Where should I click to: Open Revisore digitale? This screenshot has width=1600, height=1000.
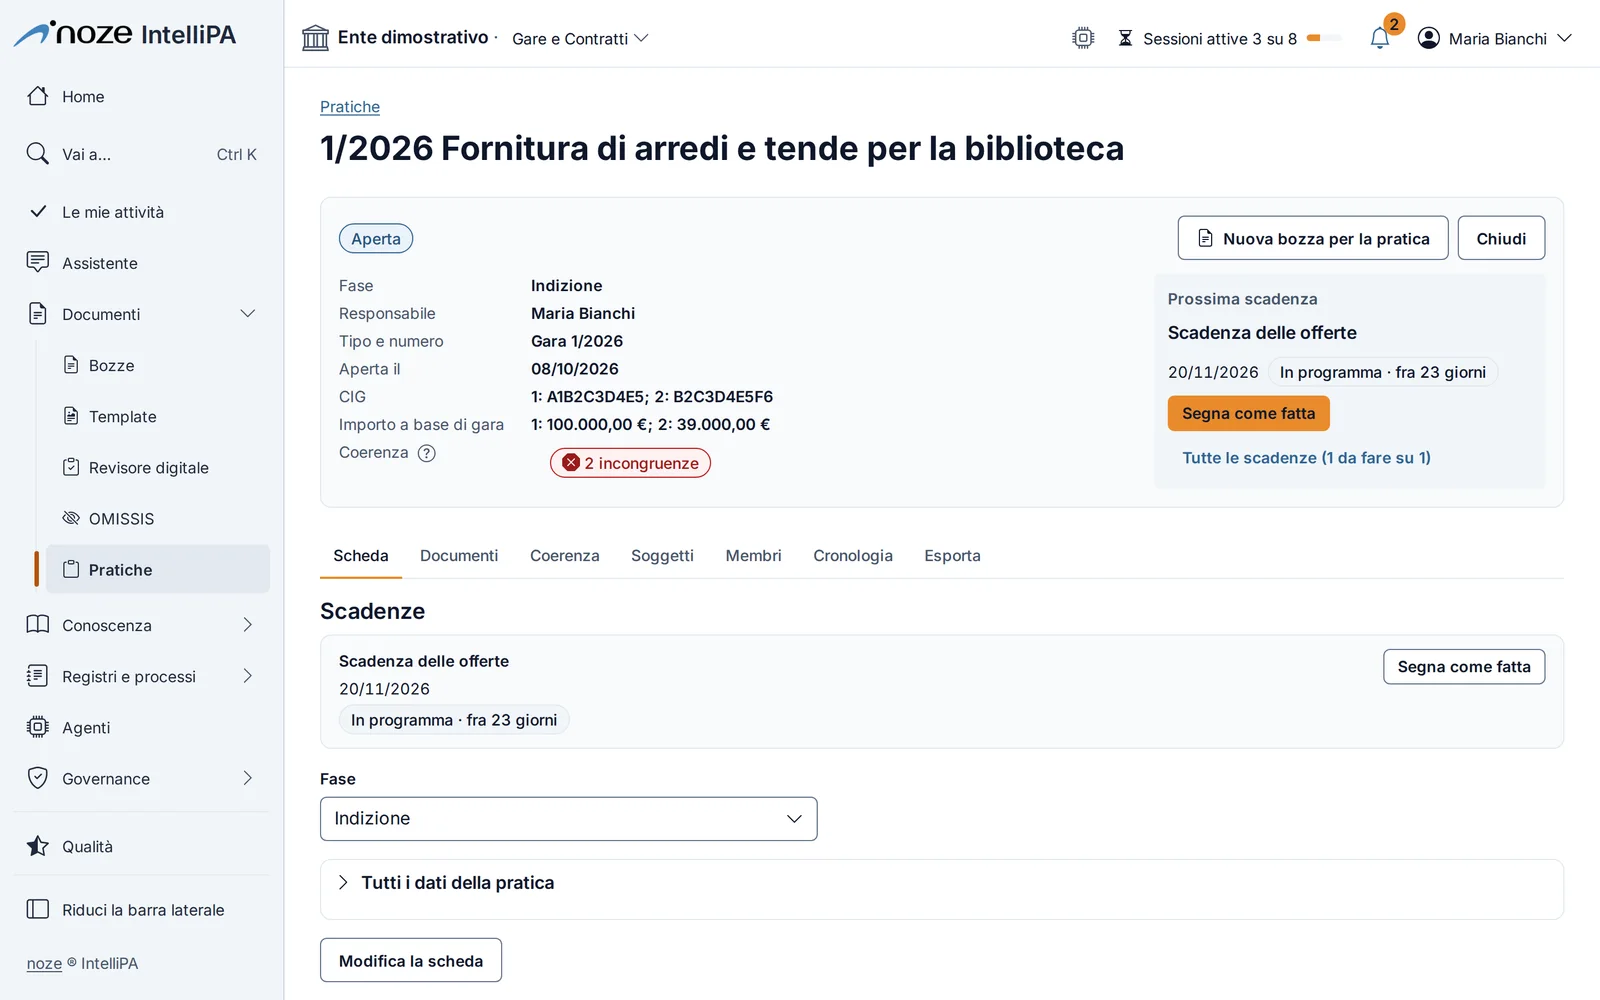pyautogui.click(x=158, y=467)
